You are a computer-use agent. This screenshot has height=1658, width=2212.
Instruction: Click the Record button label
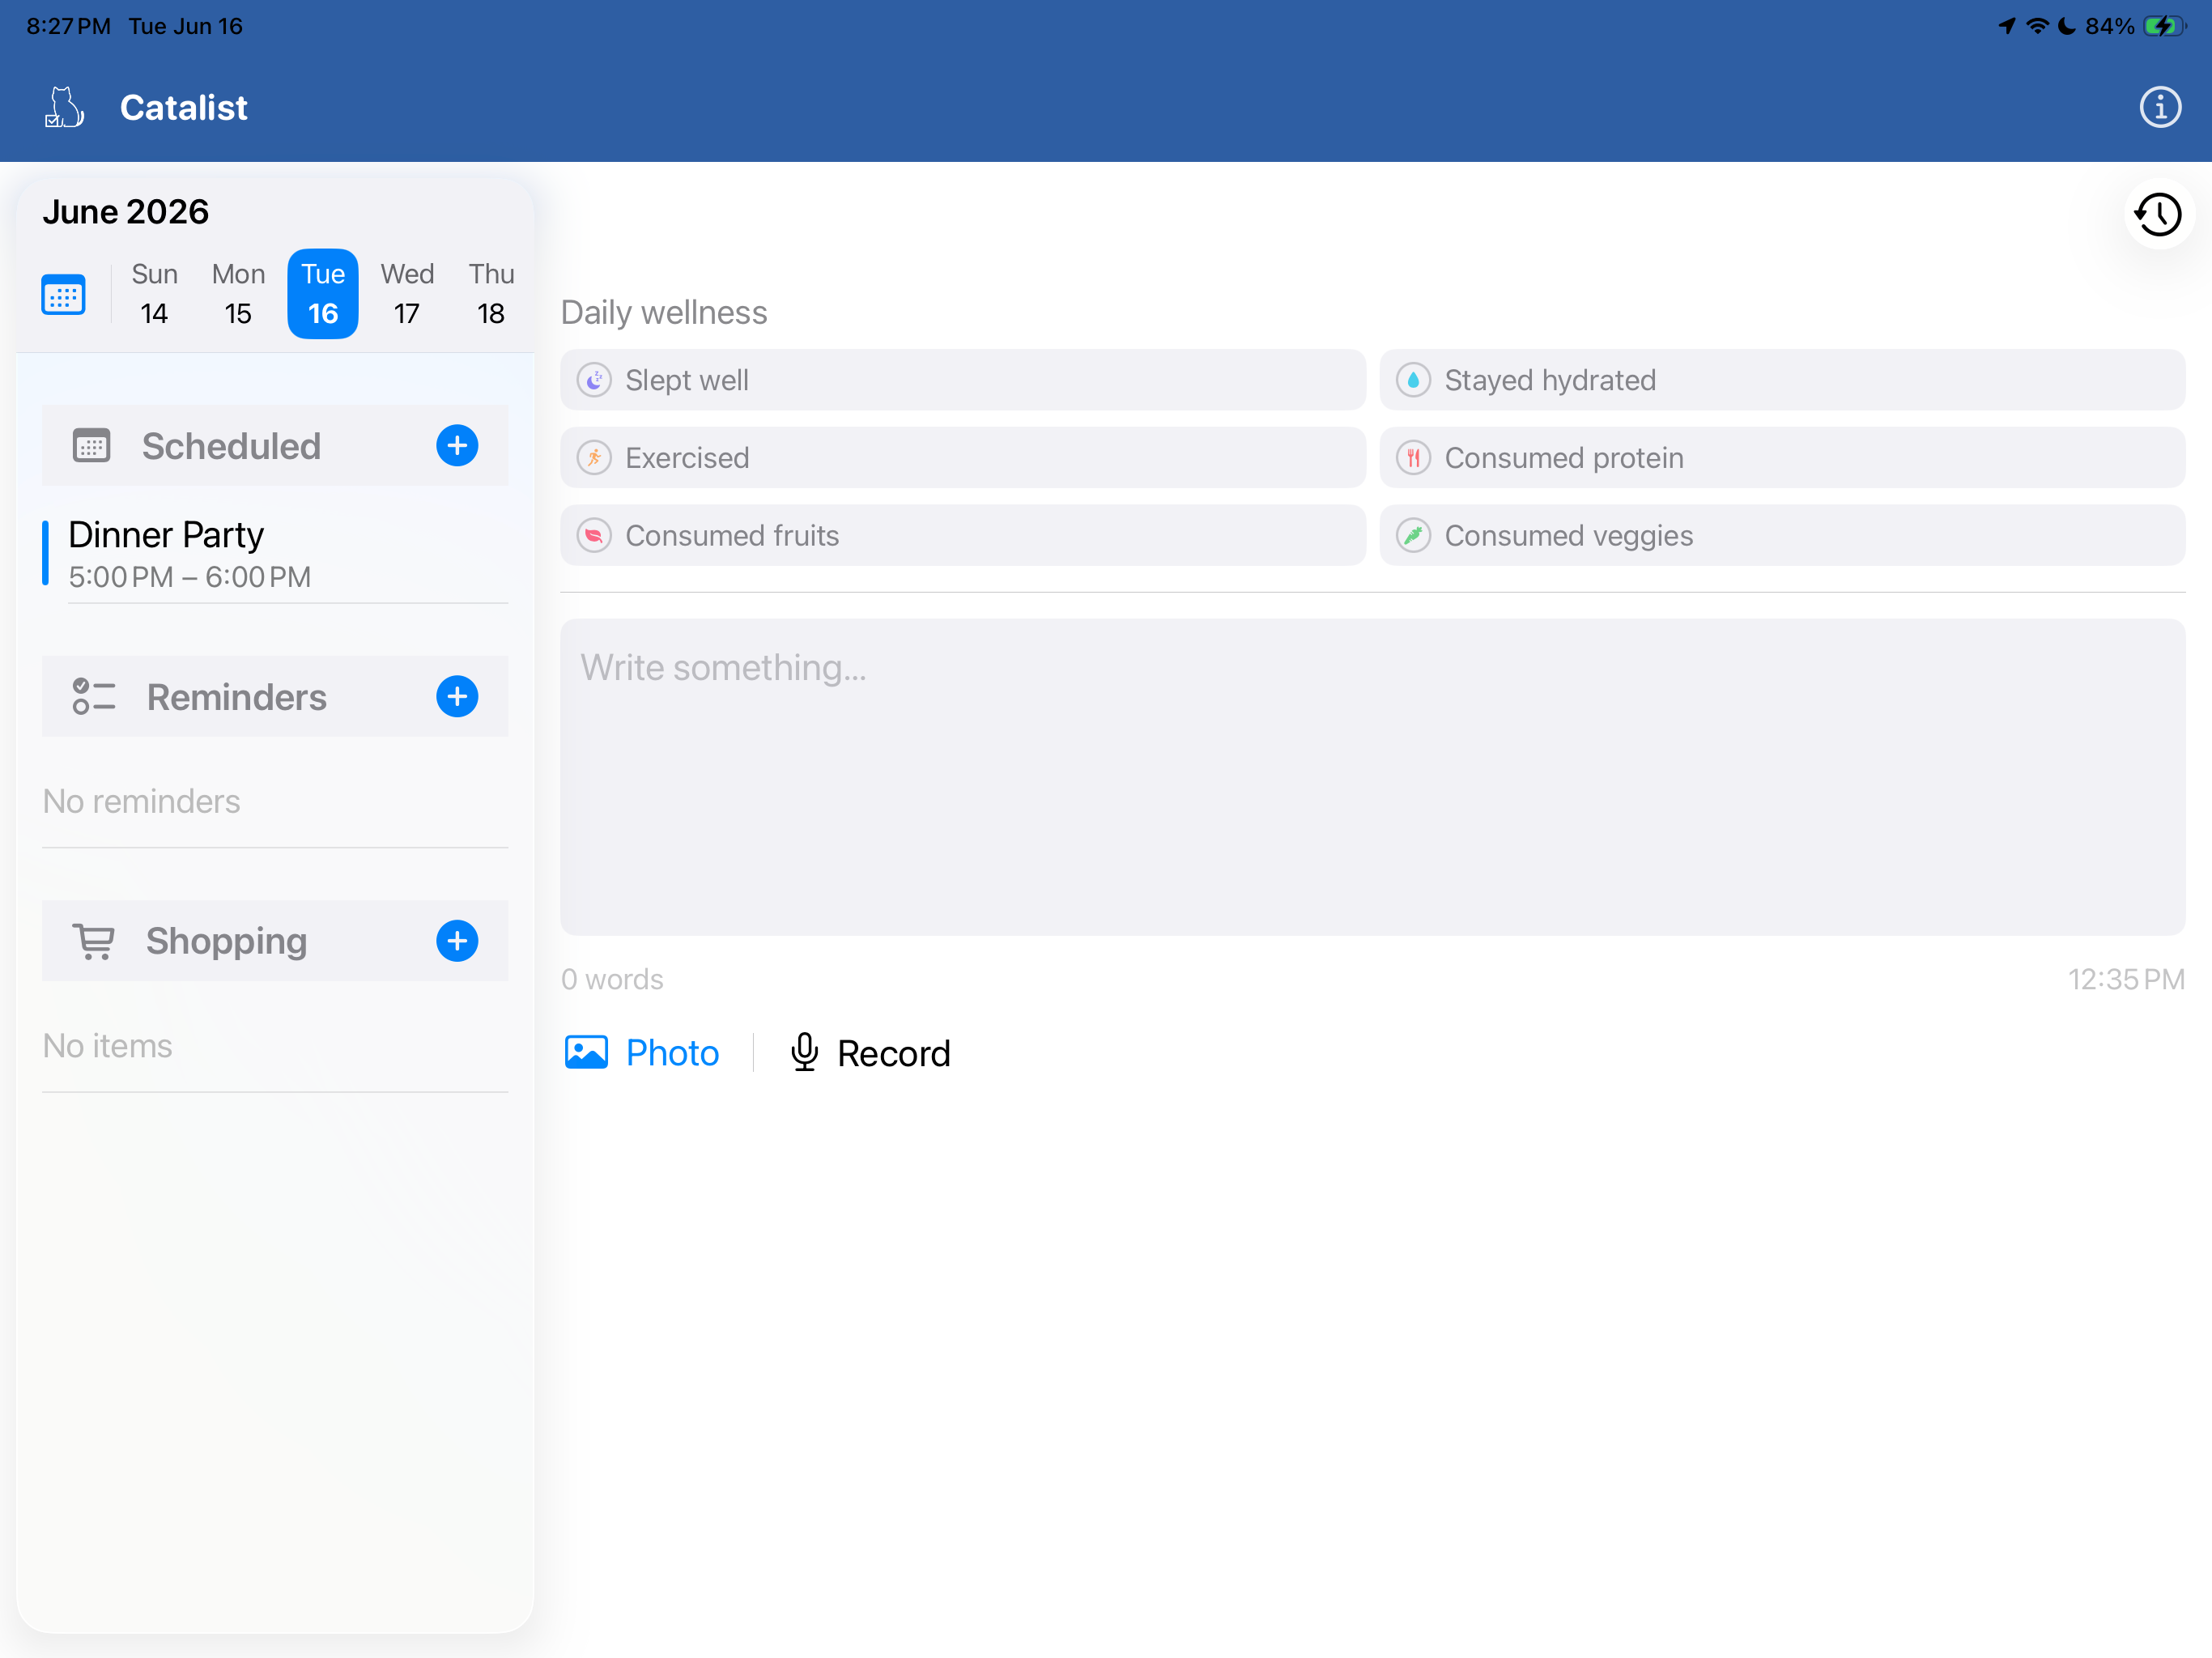click(894, 1053)
